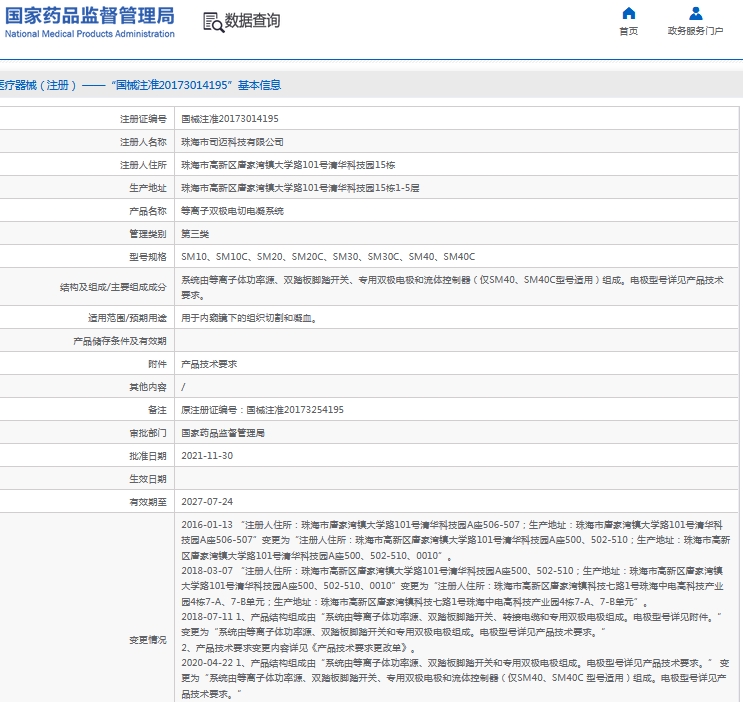Viewport: 743px width, 702px height.
Task: Click the product name 等离子双极电切电凝系统
Action: pyautogui.click(x=232, y=211)
